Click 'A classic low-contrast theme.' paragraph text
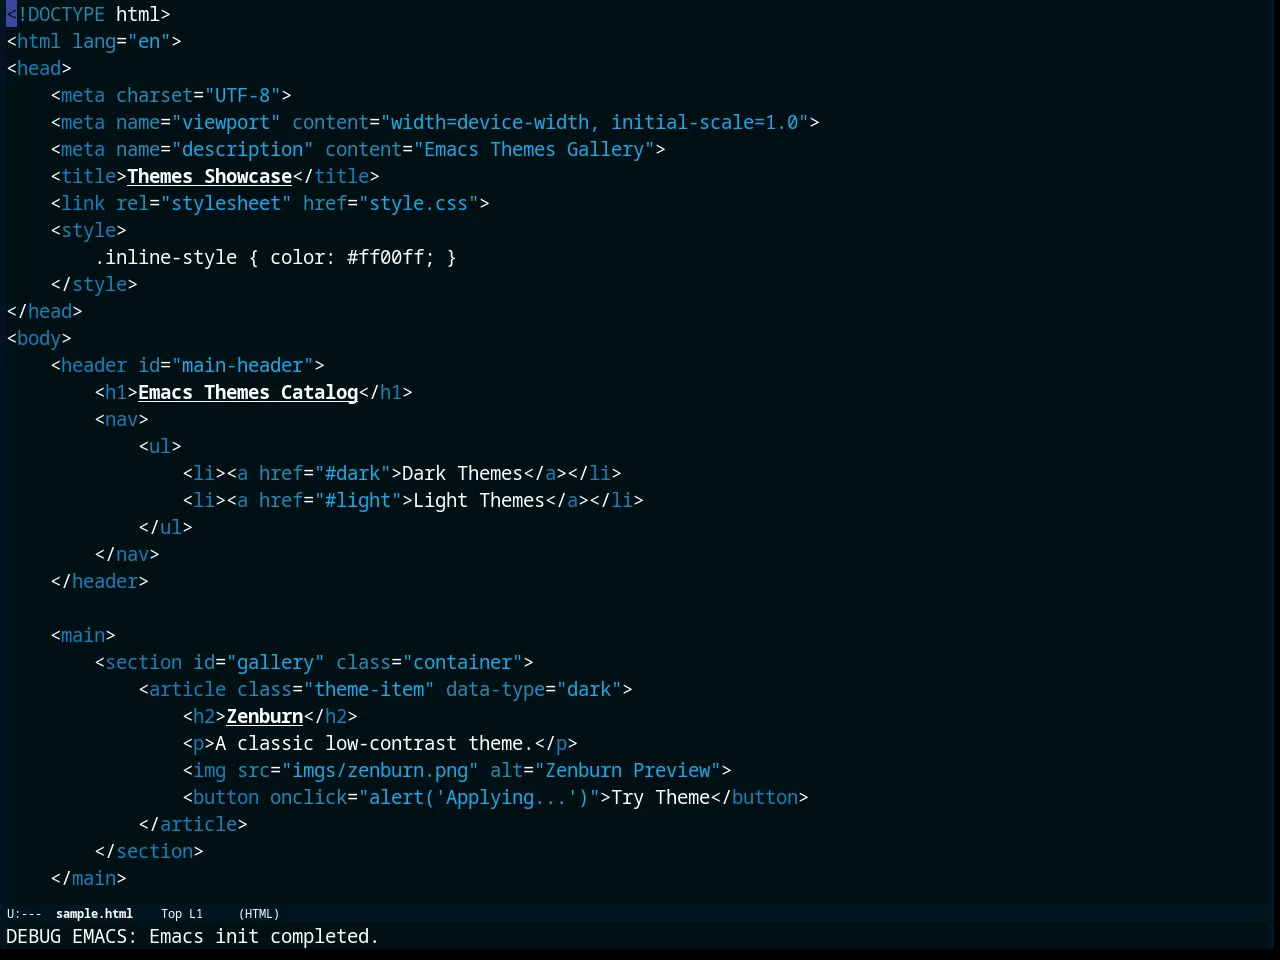Screen dimensions: 1280x960 374,744
